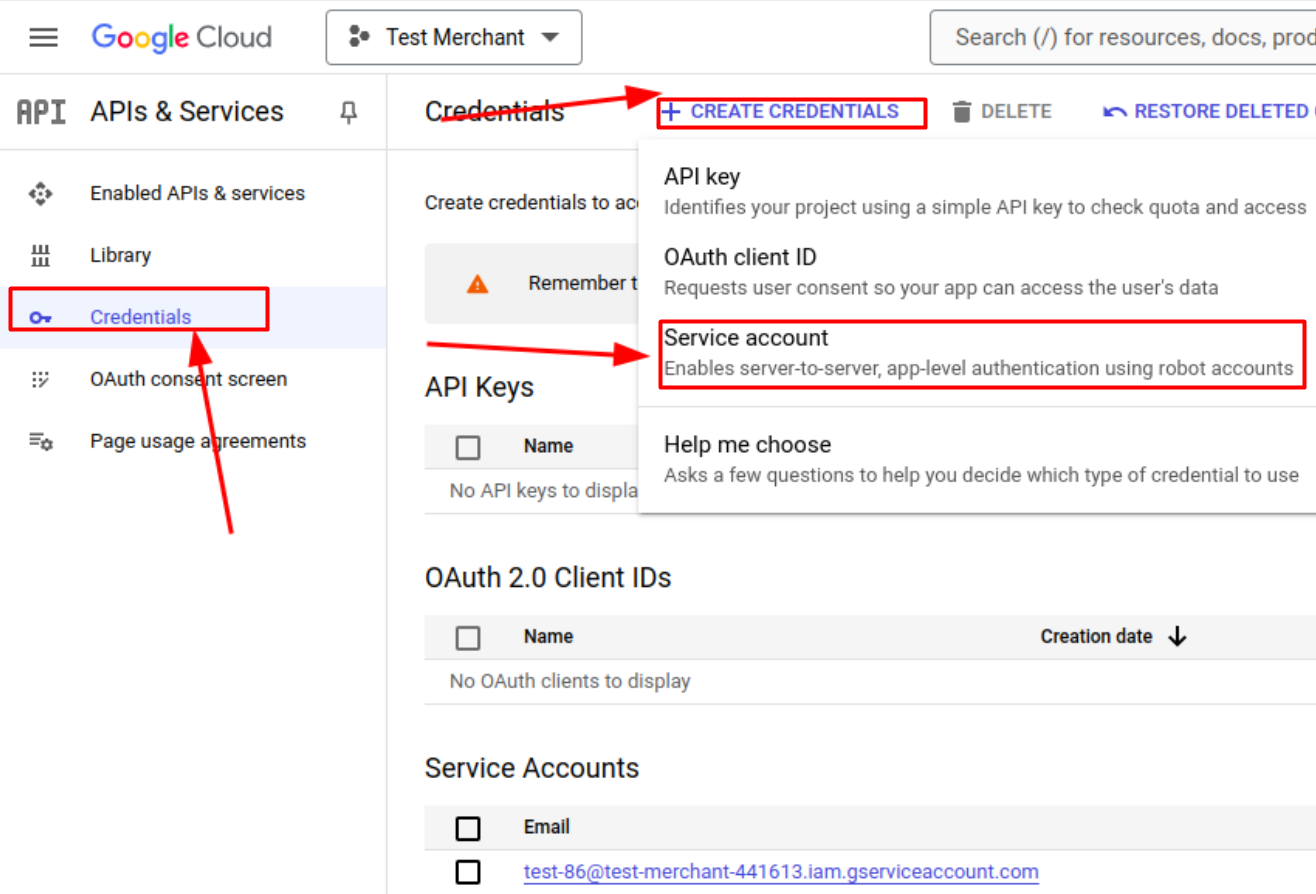Screen dimensions: 1316x894
Task: Click RESTORE DELETED credentials button
Action: (x=1209, y=112)
